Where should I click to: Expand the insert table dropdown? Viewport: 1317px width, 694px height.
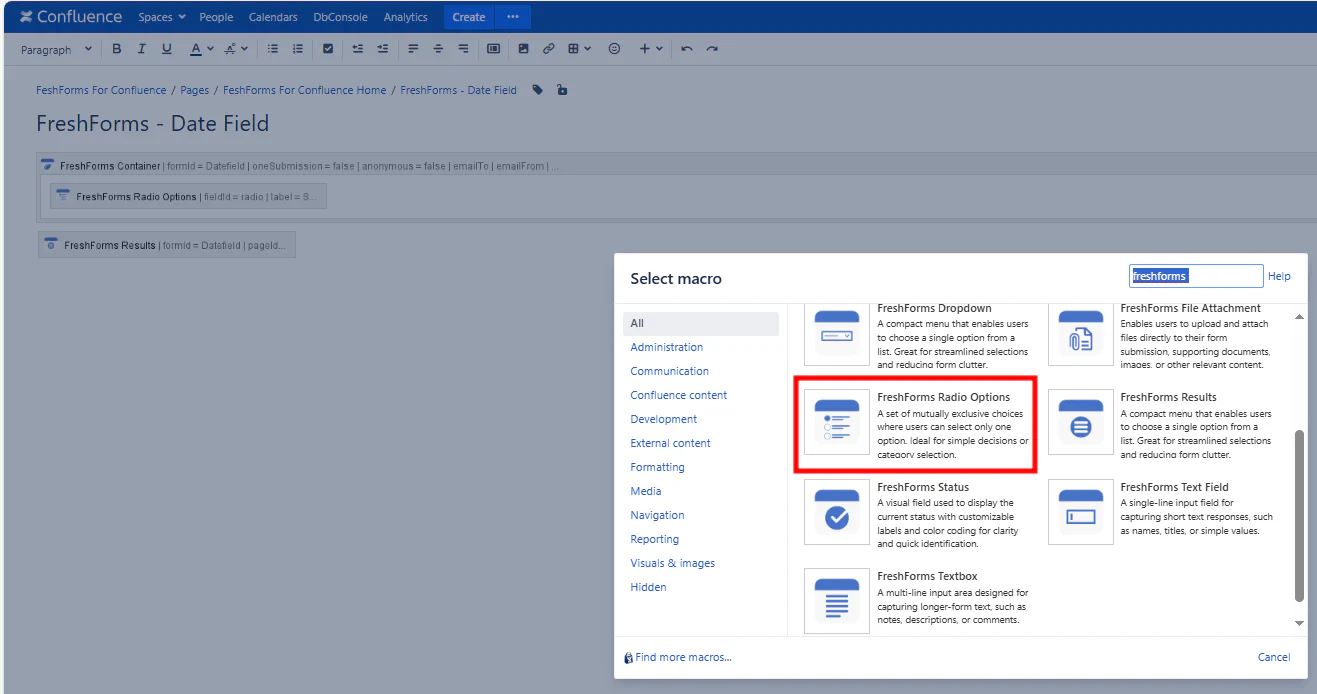click(579, 49)
